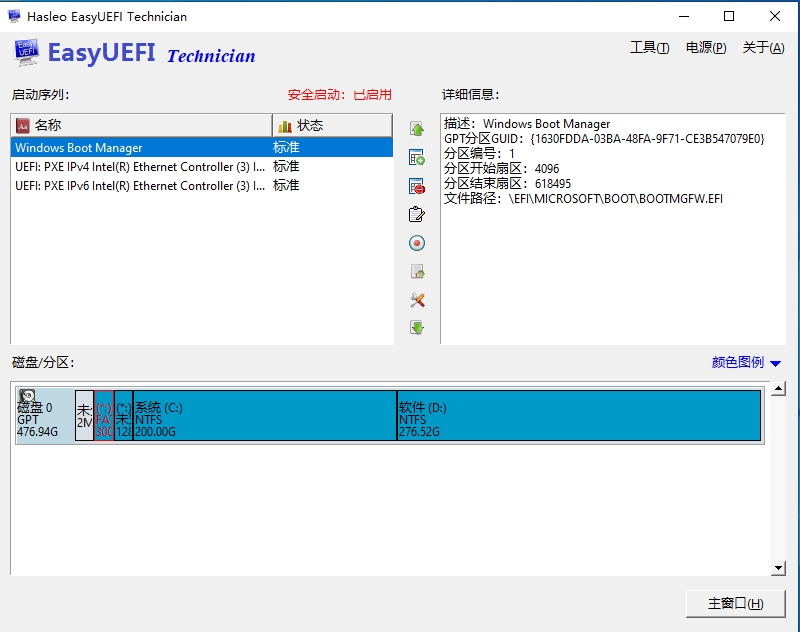This screenshot has width=800, height=632.
Task: Click the one-time boot red circle icon
Action: tap(417, 243)
